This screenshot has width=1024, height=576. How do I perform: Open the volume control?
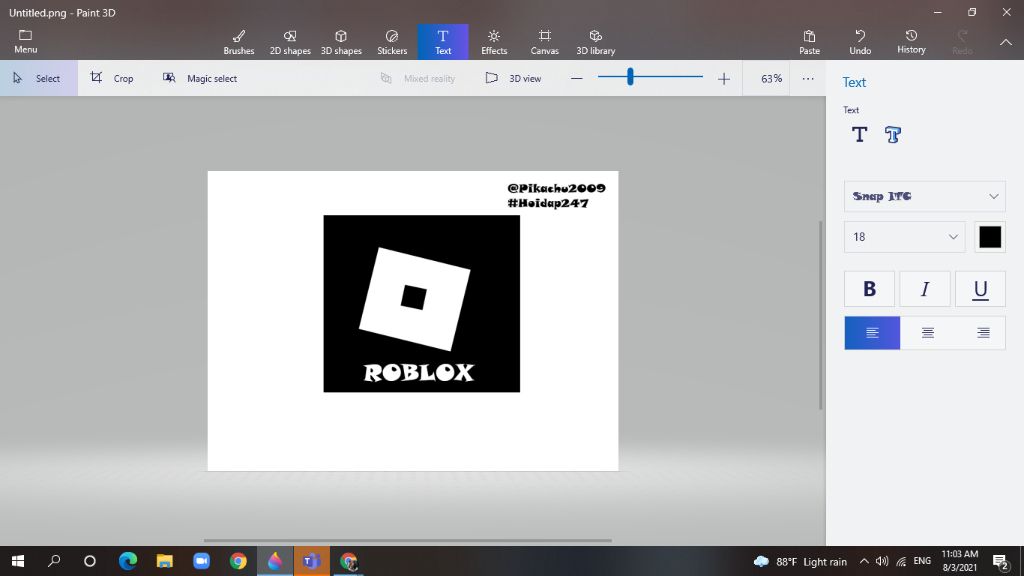coord(882,562)
